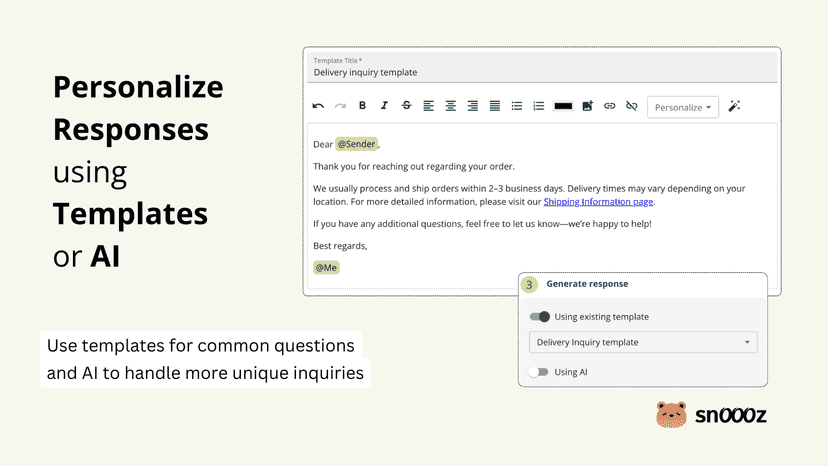Select the @Sender placeholder tag
Viewport: 828px width, 466px height.
[x=356, y=144]
